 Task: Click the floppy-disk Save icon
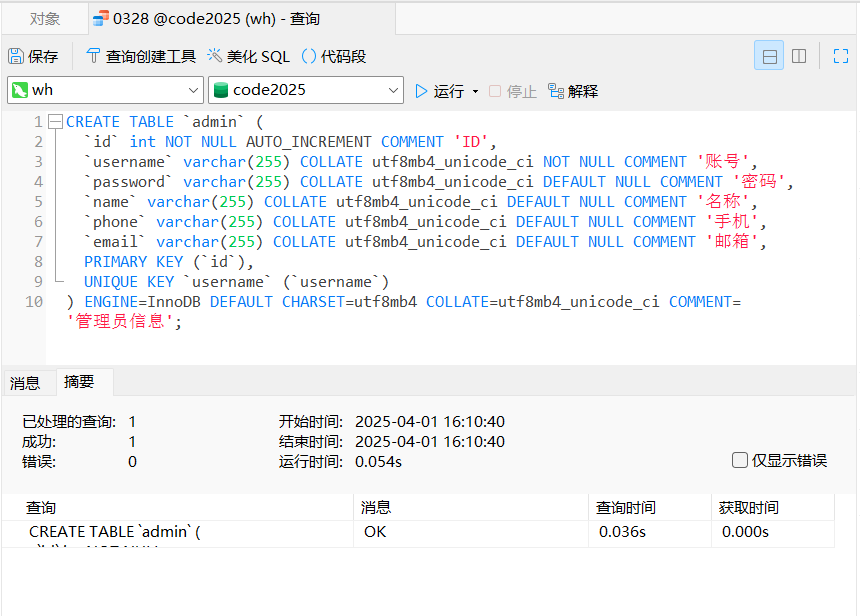[16, 56]
